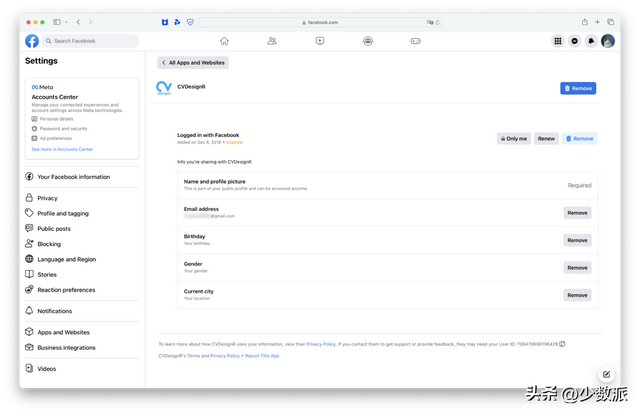Go back to All Apps and Websites
Viewport: 640px width, 414px height.
193,62
